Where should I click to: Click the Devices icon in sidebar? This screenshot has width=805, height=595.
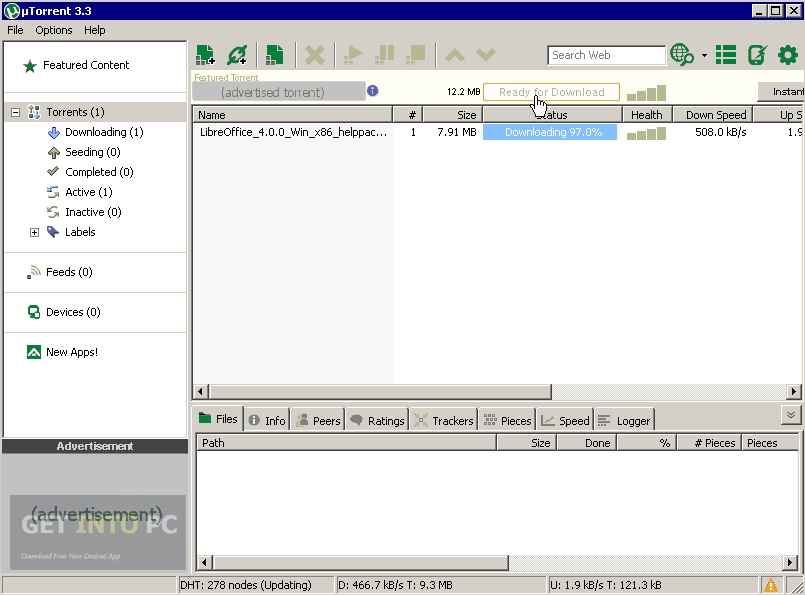coord(34,312)
